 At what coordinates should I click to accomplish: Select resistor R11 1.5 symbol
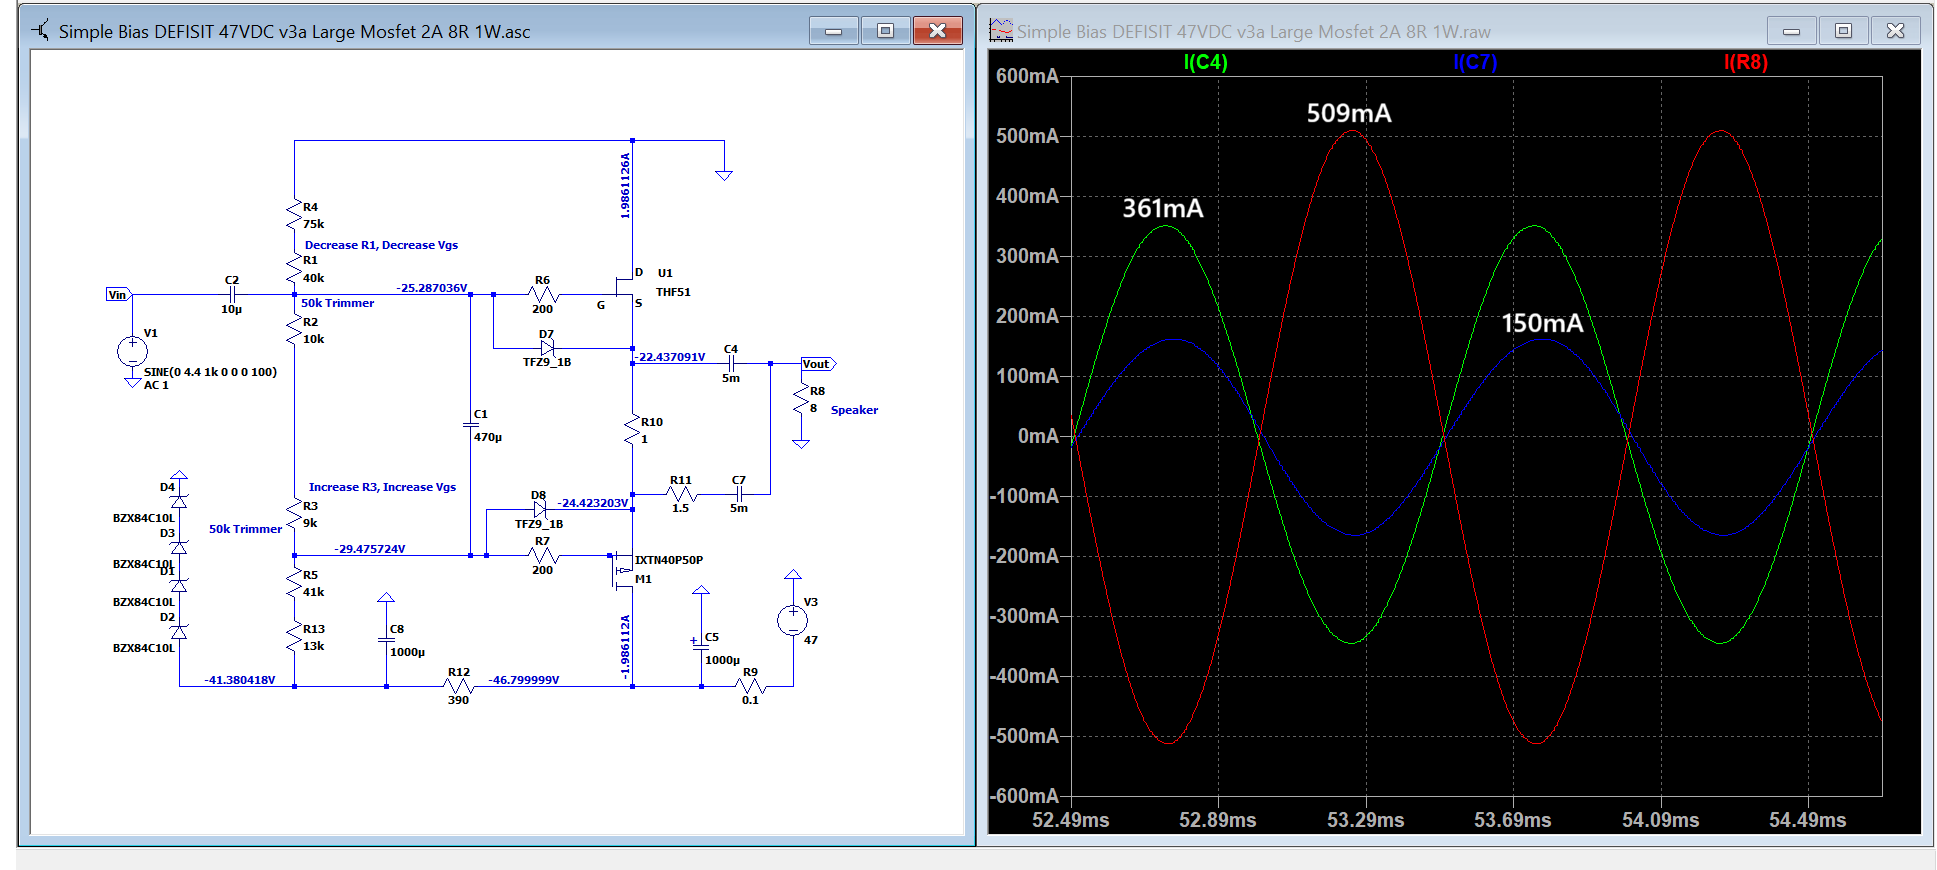pyautogui.click(x=681, y=494)
